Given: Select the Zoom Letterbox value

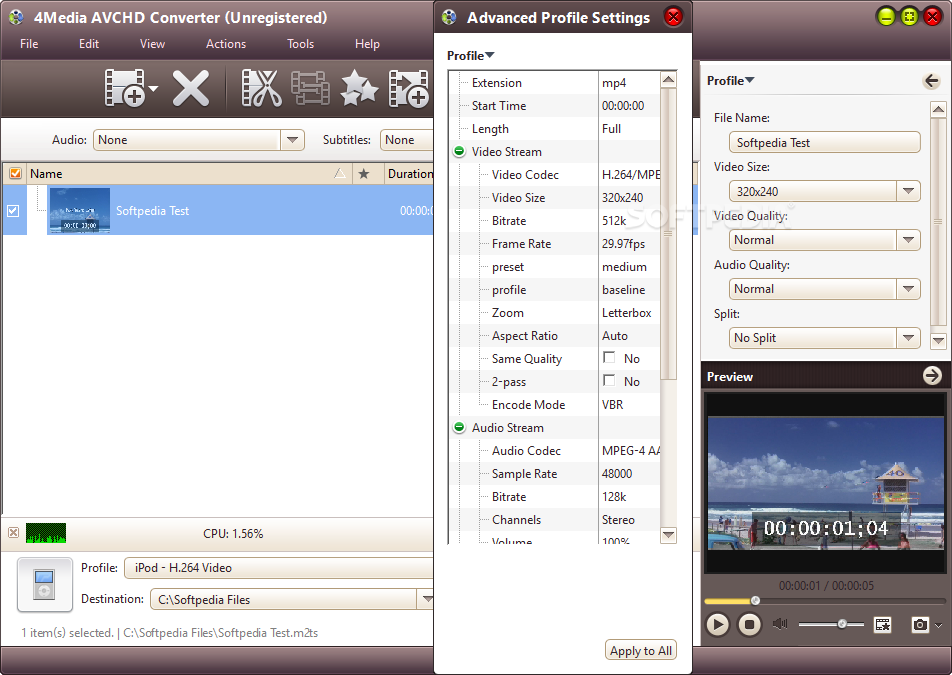Looking at the screenshot, I should pos(627,313).
